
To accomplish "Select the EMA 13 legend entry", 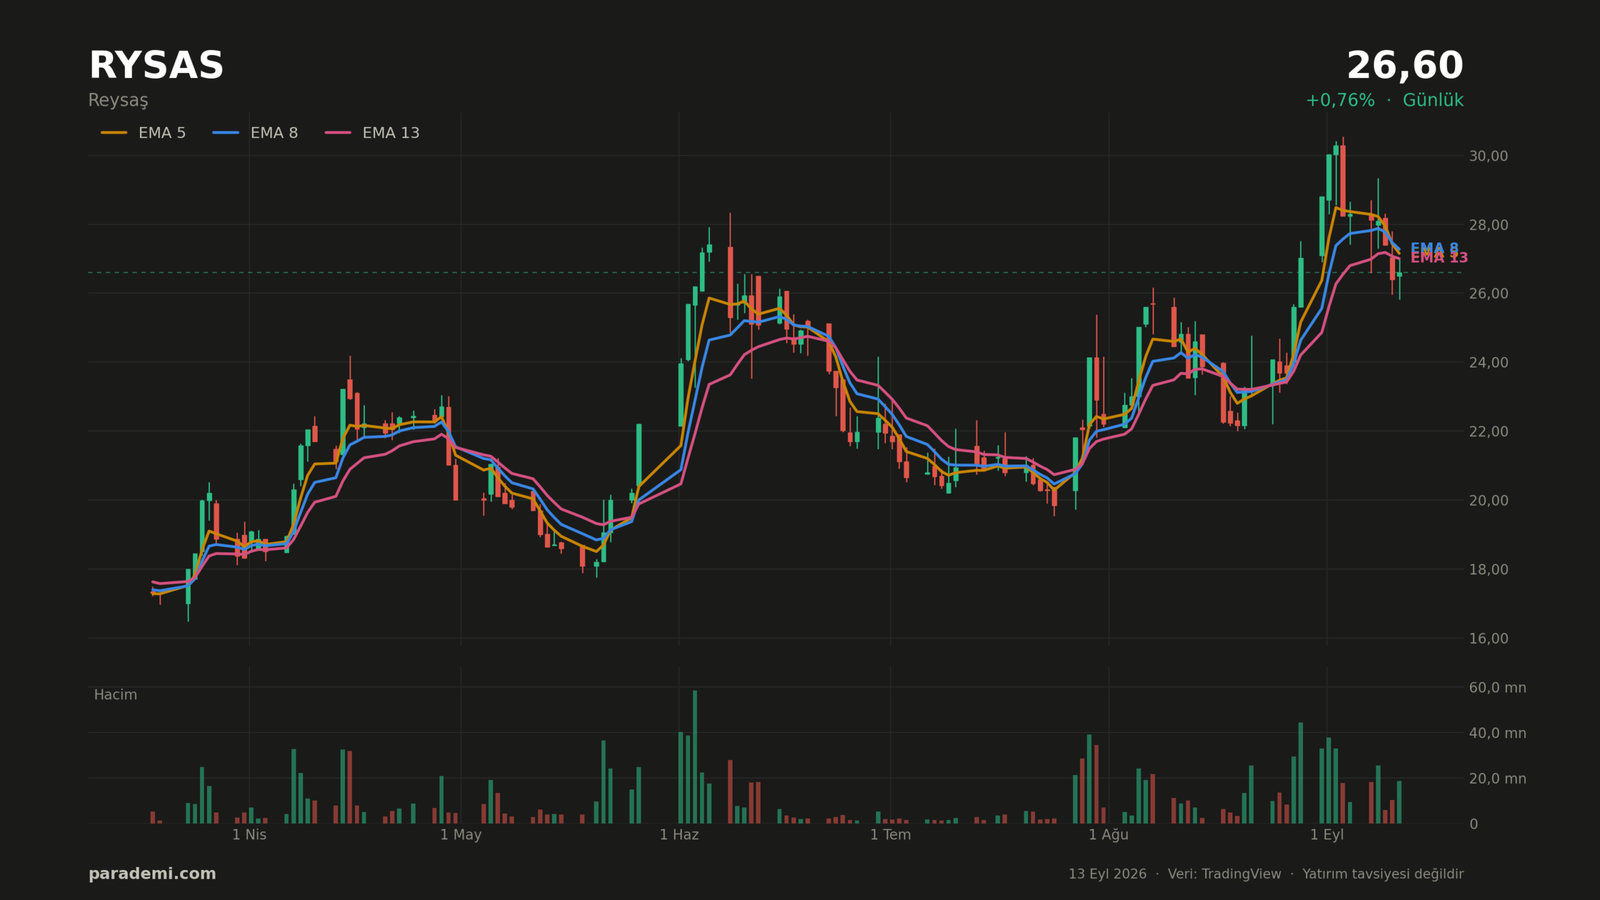I will [372, 133].
